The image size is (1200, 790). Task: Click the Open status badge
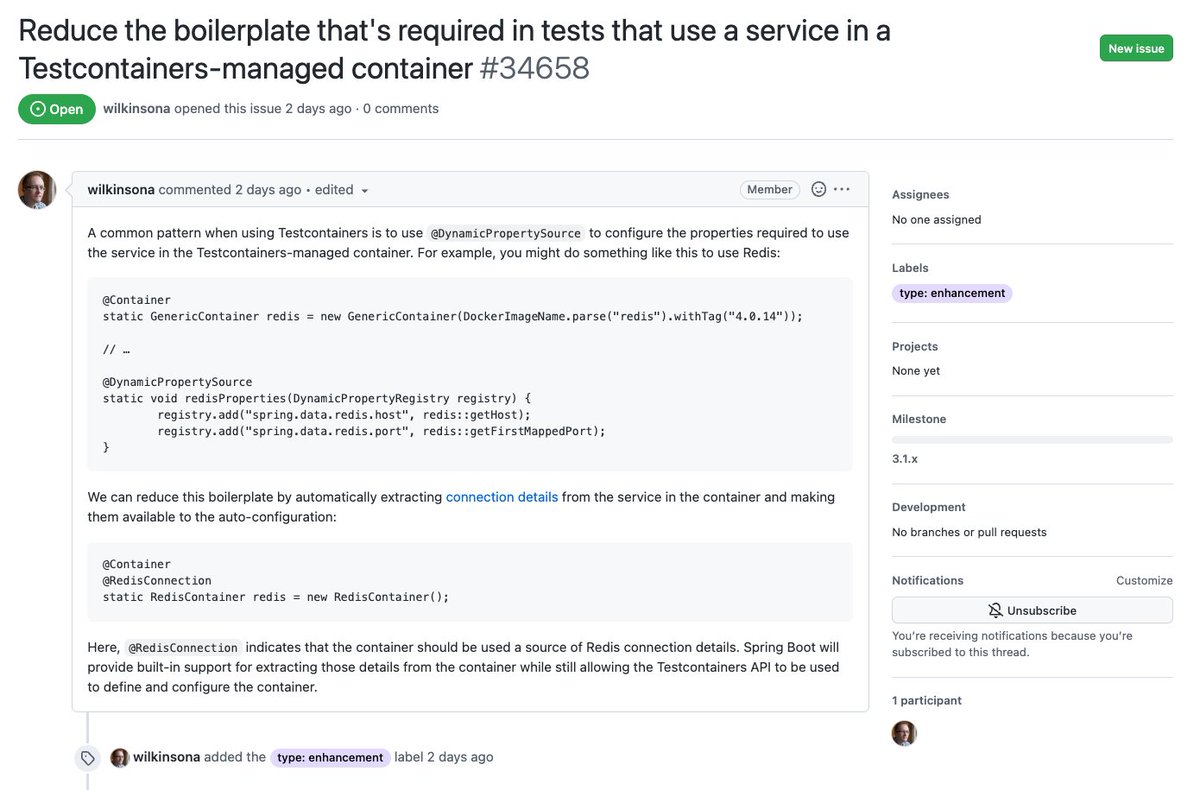point(56,109)
